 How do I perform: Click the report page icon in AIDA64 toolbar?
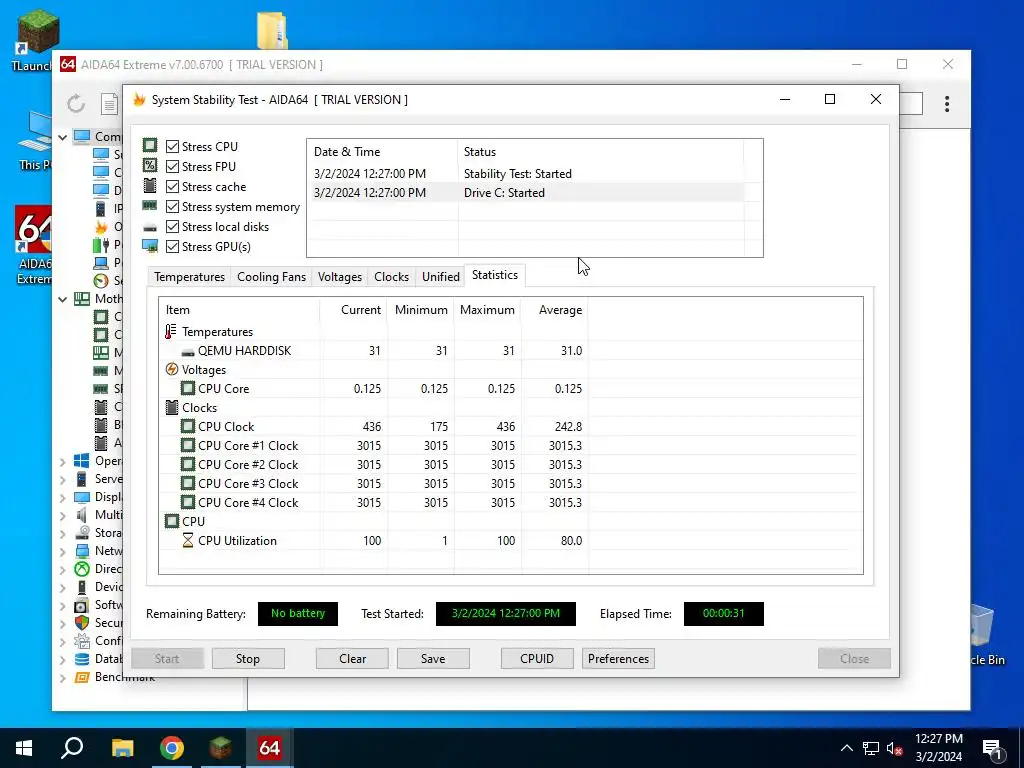[110, 104]
